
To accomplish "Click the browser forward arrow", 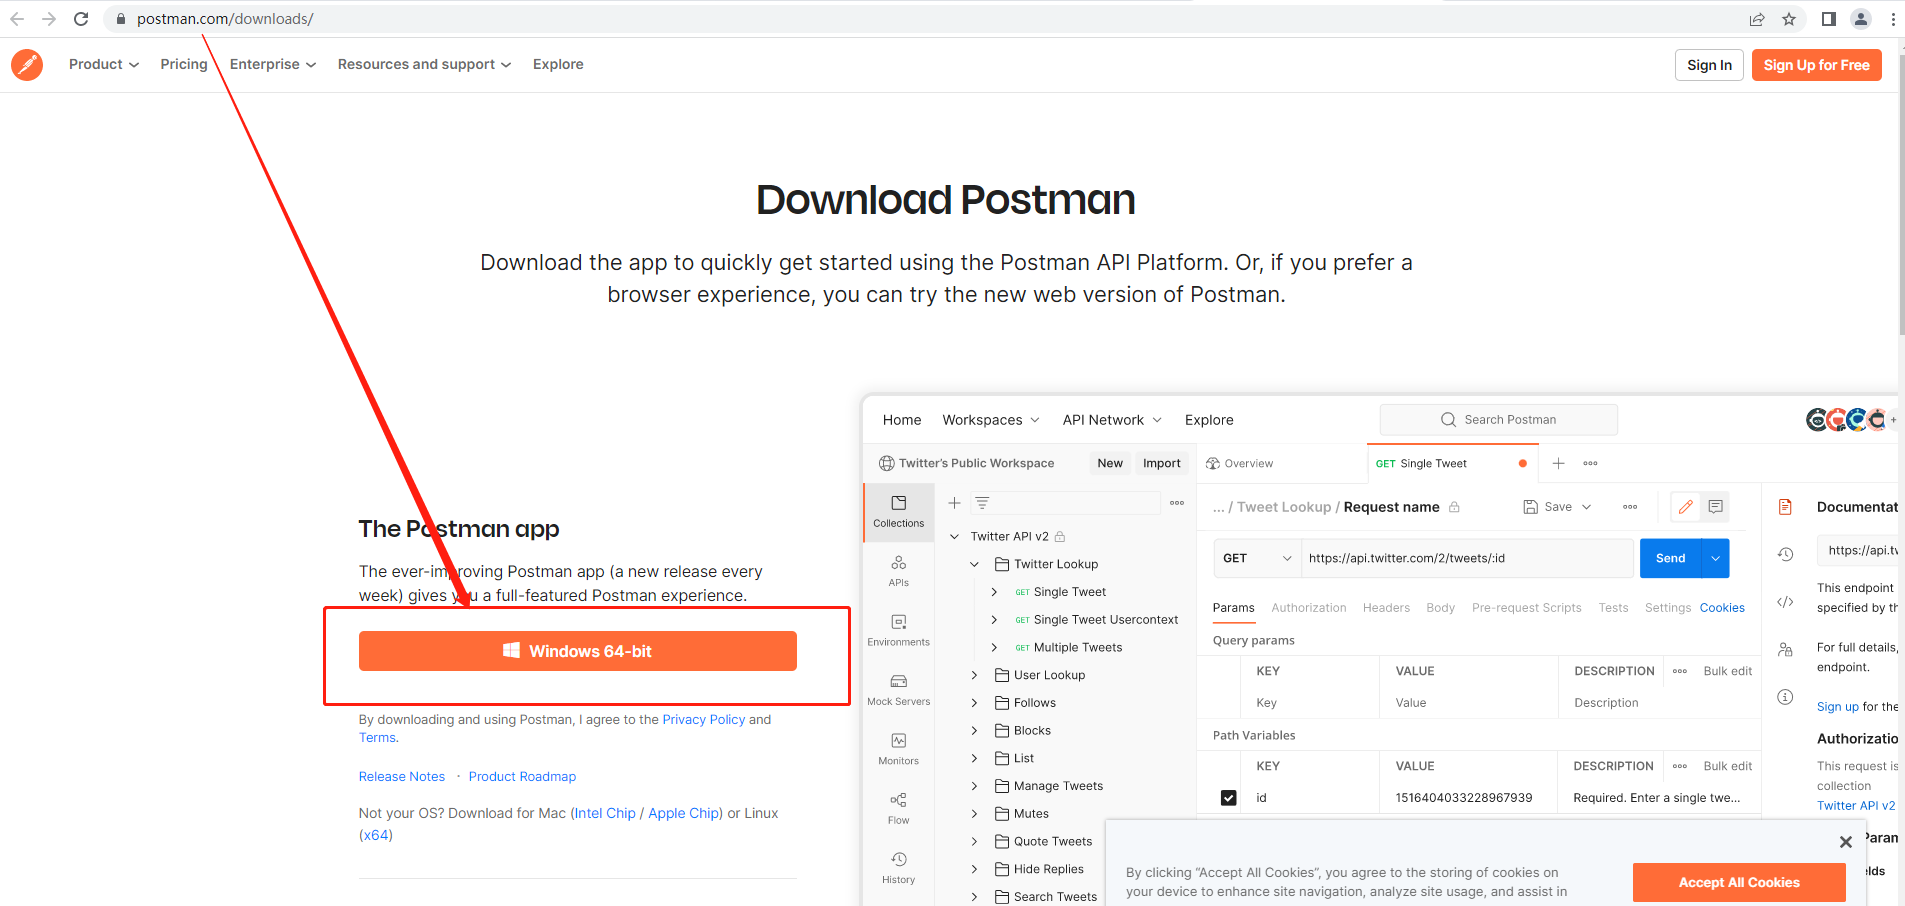I will click(49, 19).
